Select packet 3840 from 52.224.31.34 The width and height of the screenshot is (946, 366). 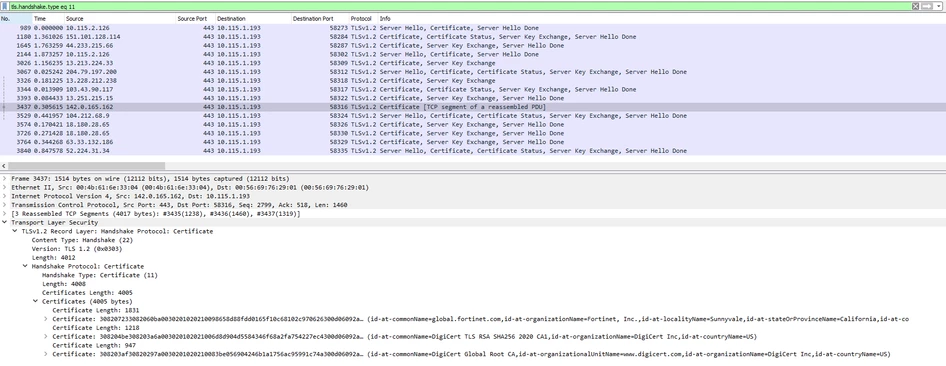(x=472, y=151)
